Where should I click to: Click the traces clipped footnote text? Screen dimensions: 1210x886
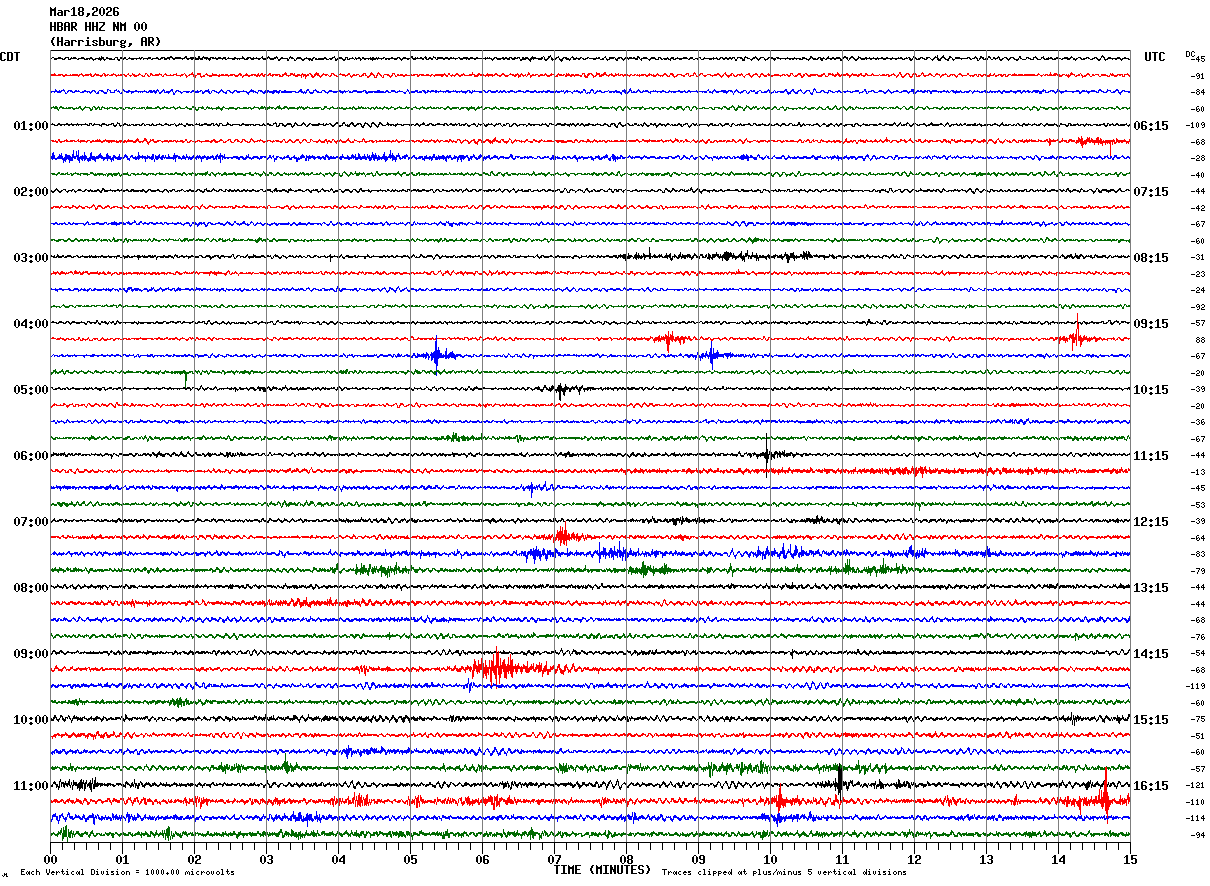pos(784,872)
